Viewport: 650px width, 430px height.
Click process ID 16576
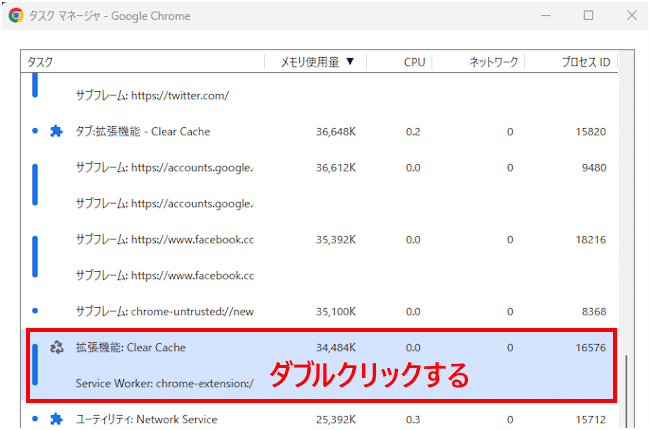pos(591,347)
